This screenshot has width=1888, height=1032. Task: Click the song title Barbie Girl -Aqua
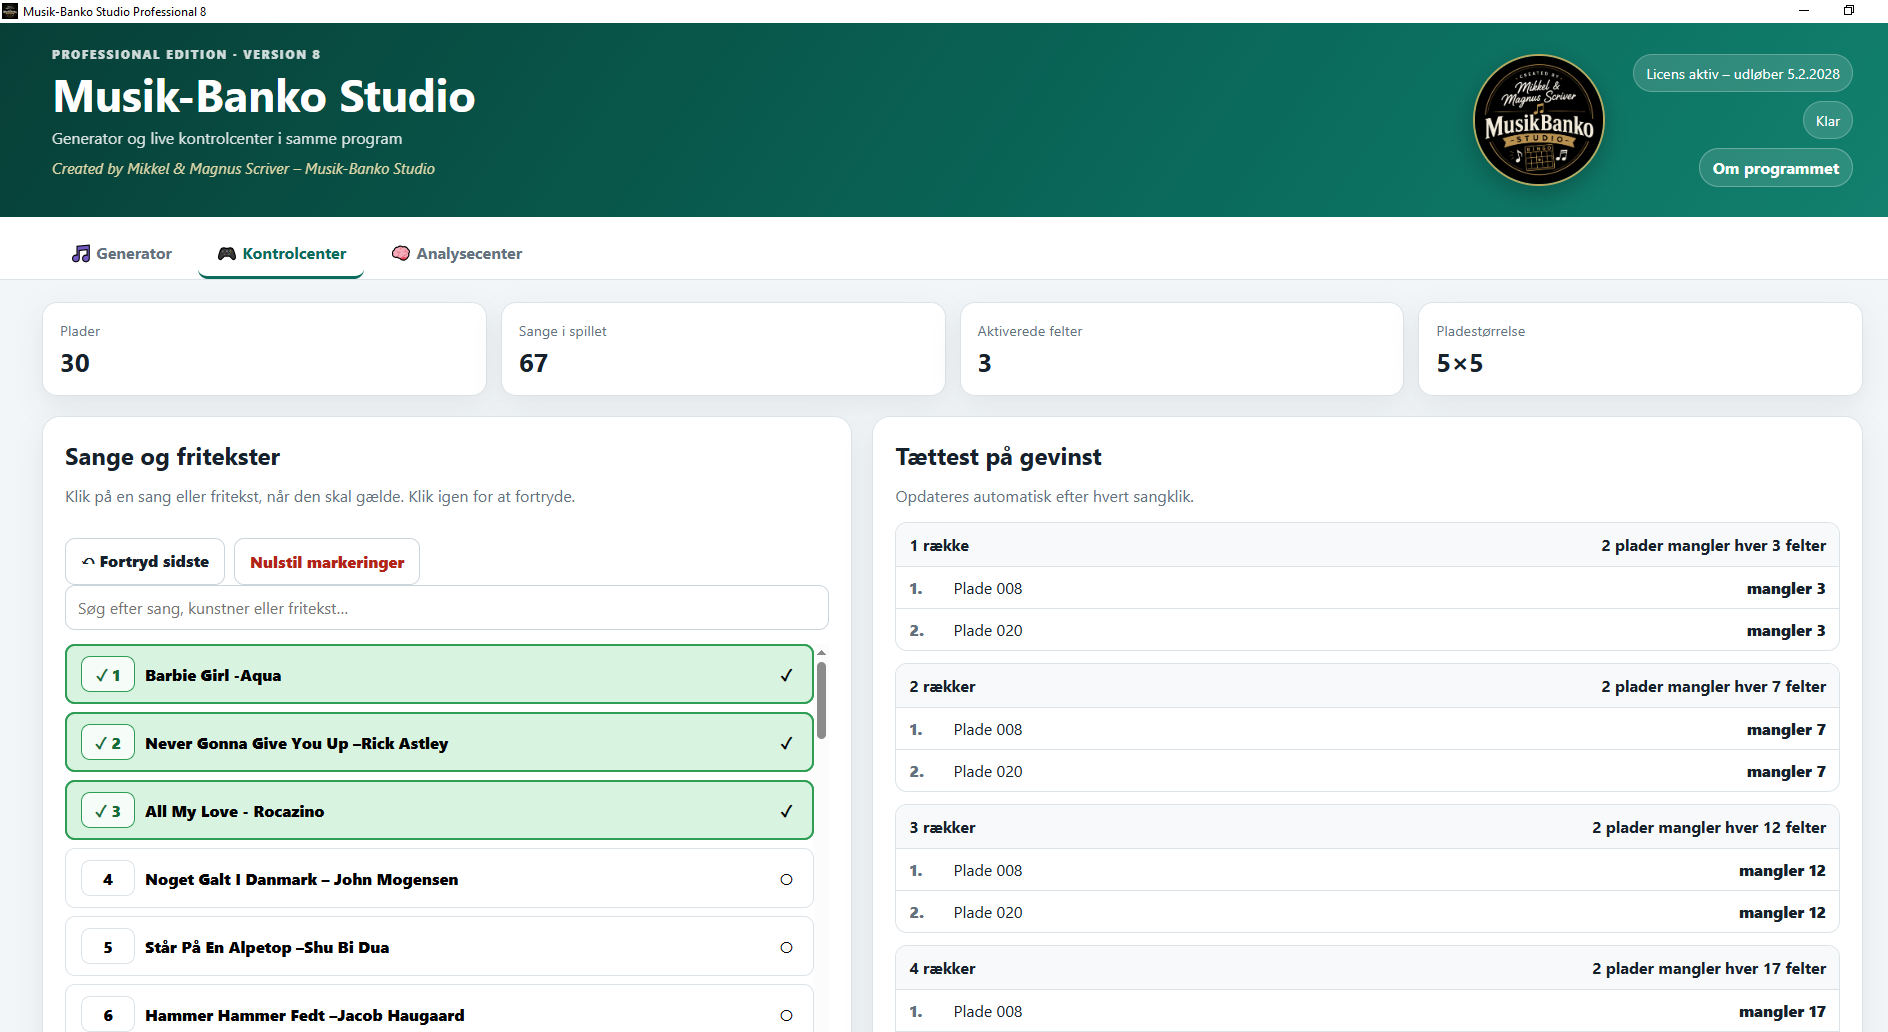(x=213, y=675)
